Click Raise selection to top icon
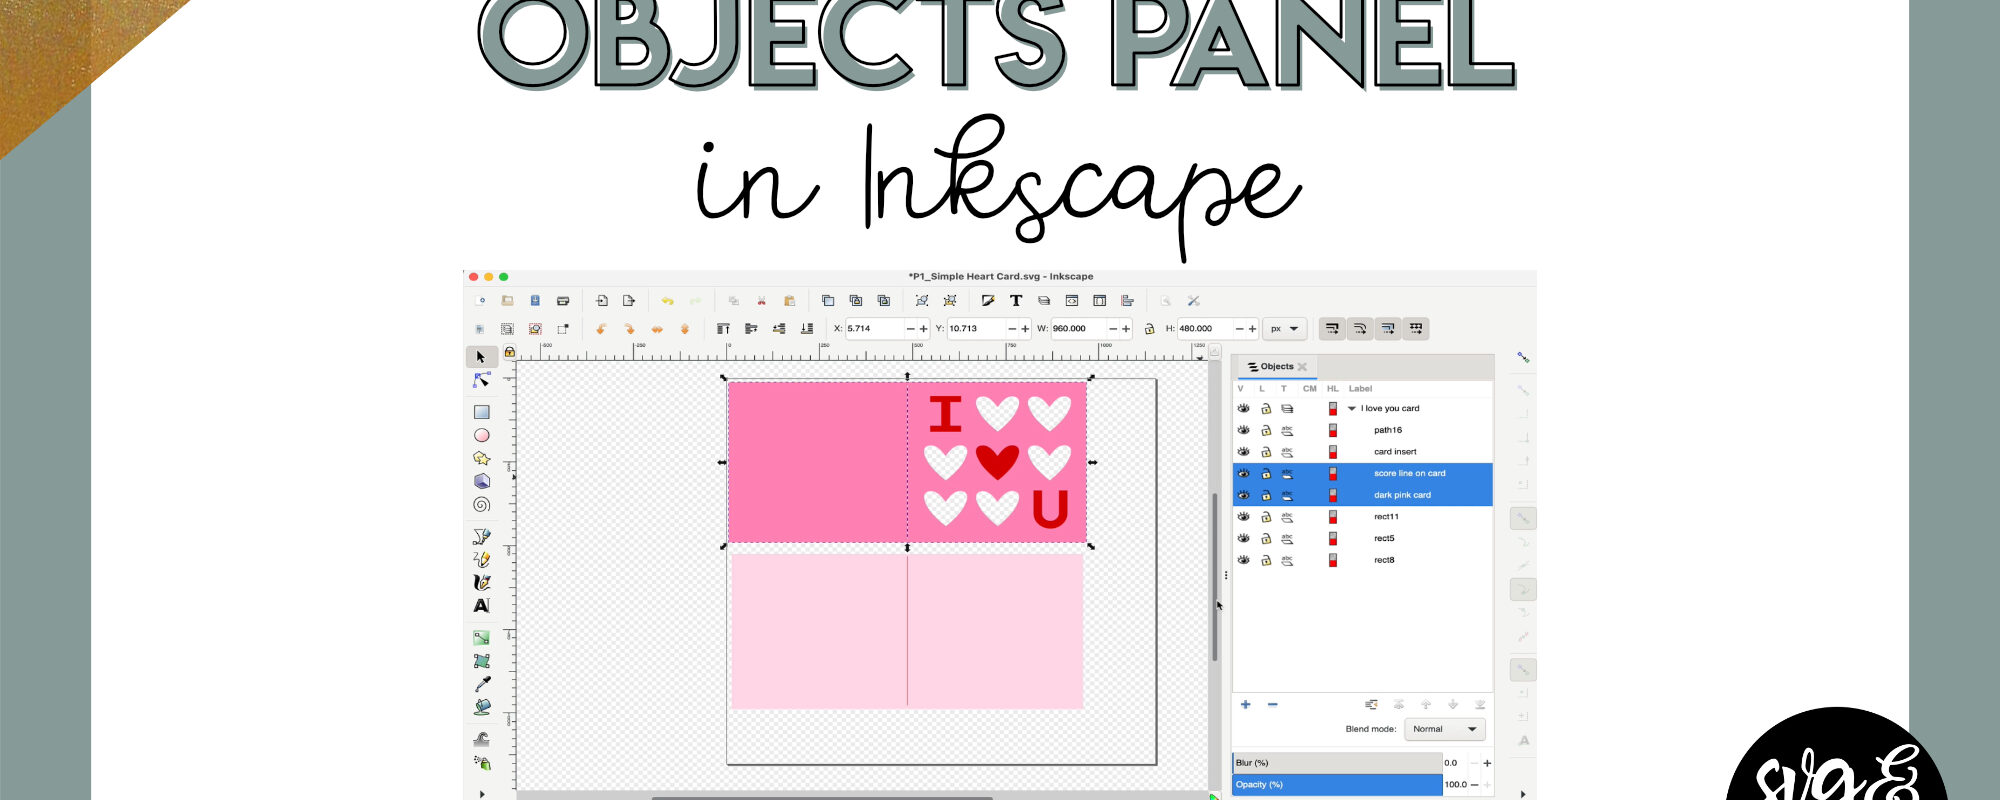The height and width of the screenshot is (800, 2000). click(x=723, y=329)
